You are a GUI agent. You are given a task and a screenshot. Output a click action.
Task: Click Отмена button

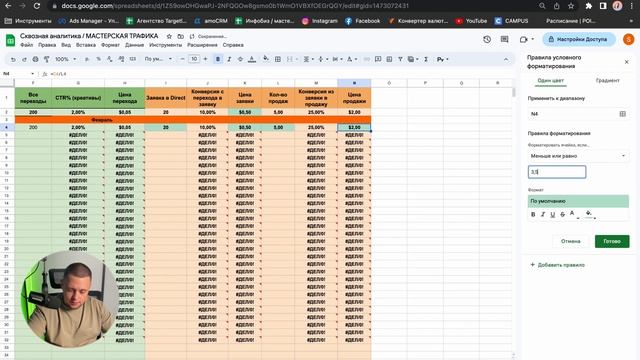click(x=570, y=241)
